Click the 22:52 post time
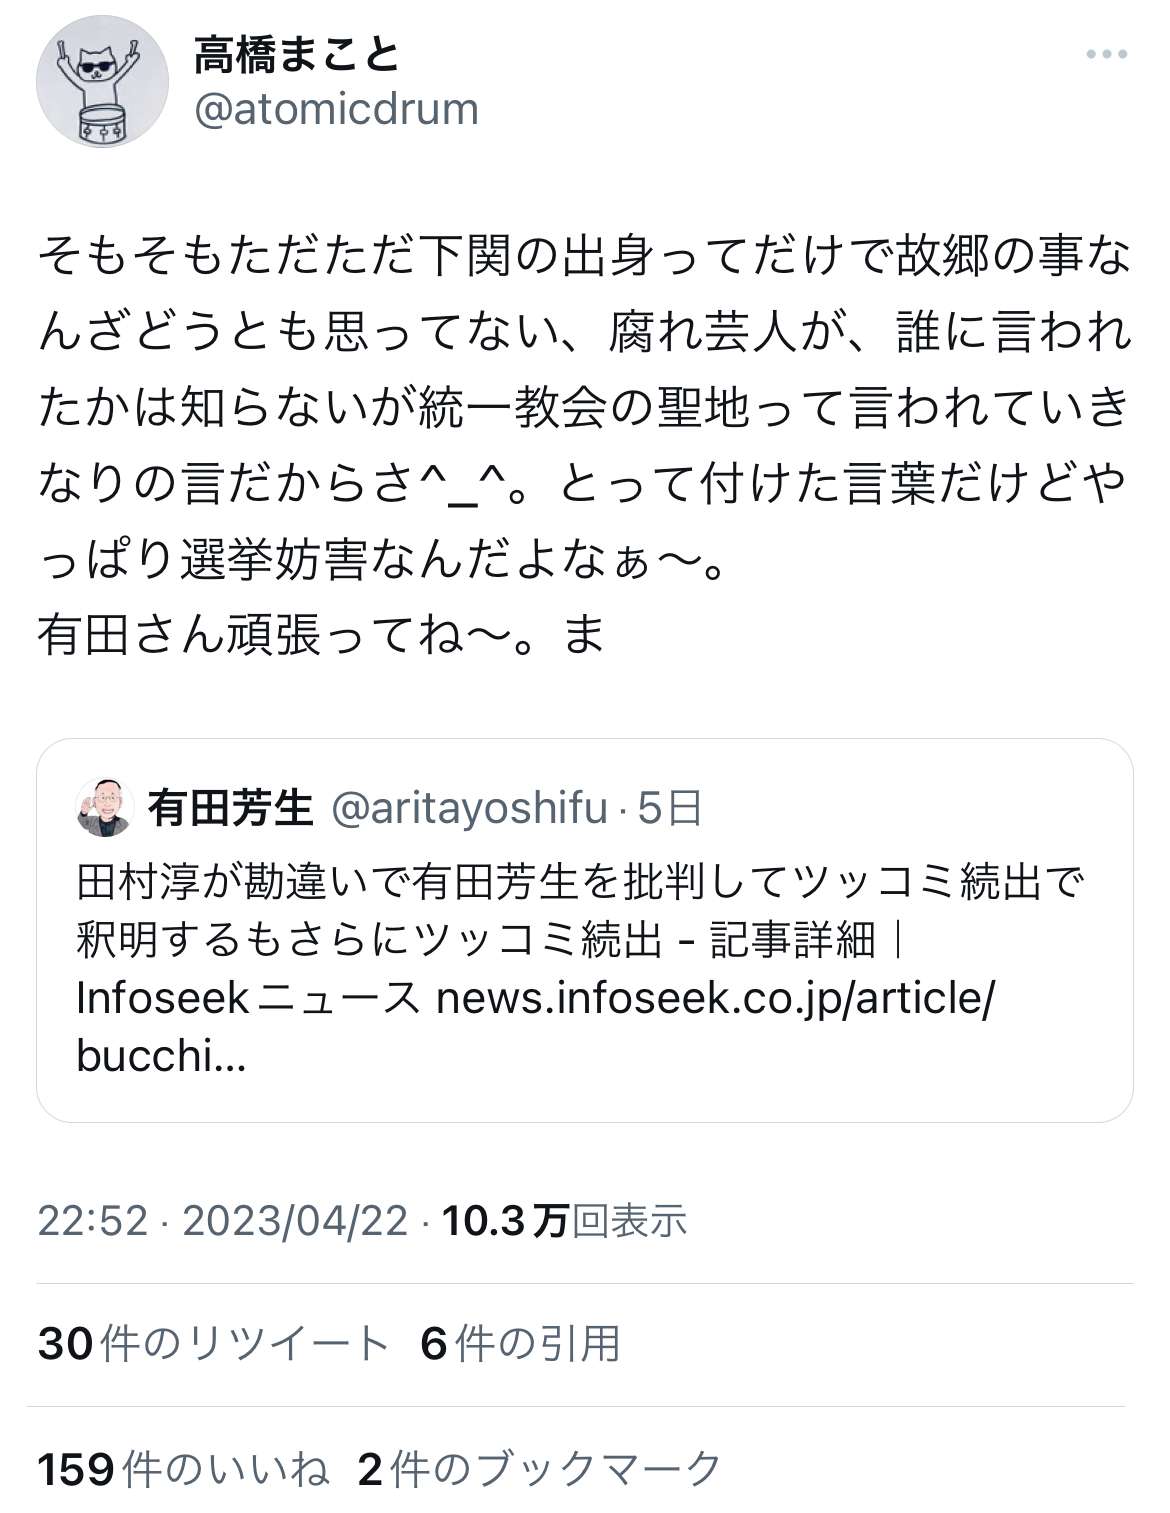Image resolution: width=1170 pixels, height=1513 pixels. point(93,1221)
